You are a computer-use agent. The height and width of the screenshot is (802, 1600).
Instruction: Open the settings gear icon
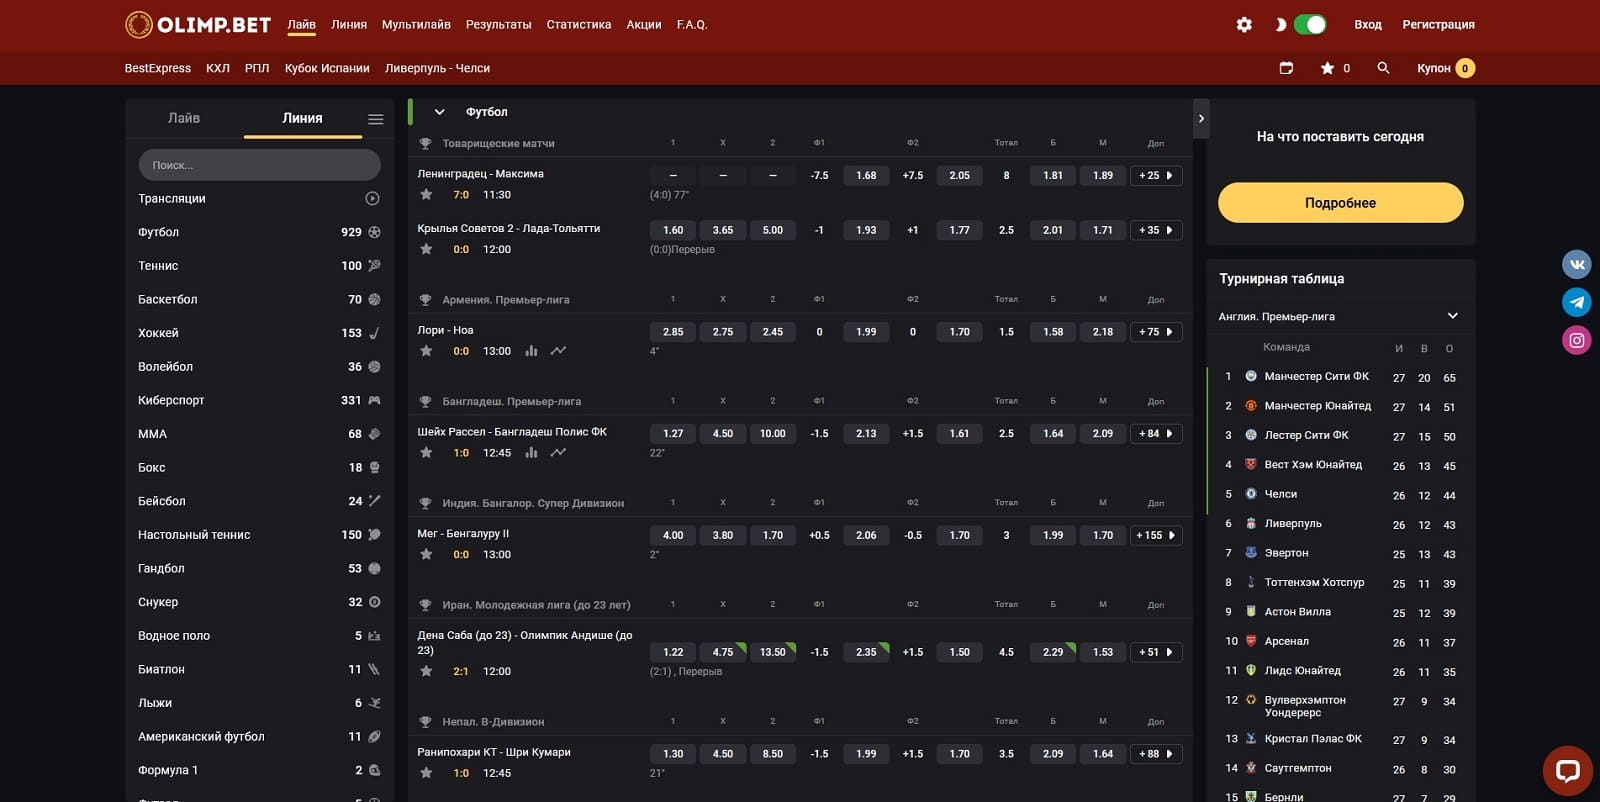tap(1244, 25)
